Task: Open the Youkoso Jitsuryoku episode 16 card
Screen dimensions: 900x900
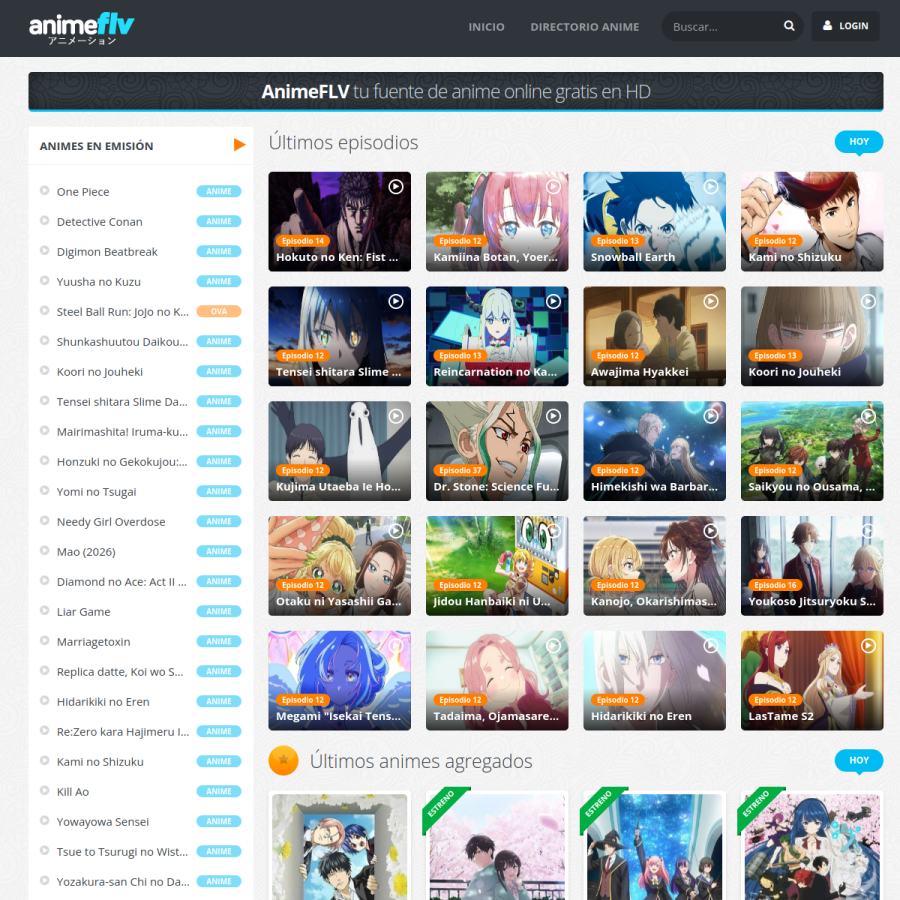Action: [812, 566]
